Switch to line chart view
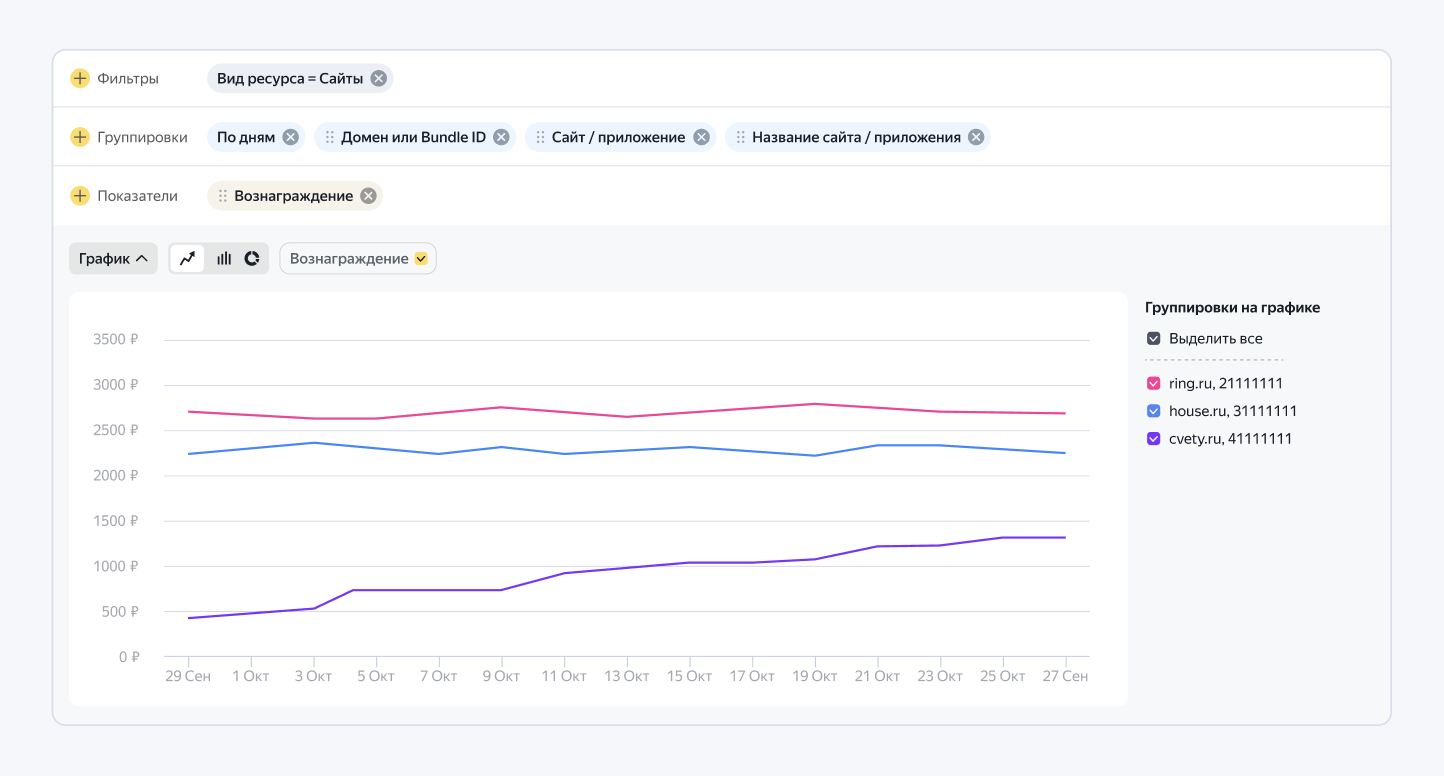The width and height of the screenshot is (1444, 776). 187,258
